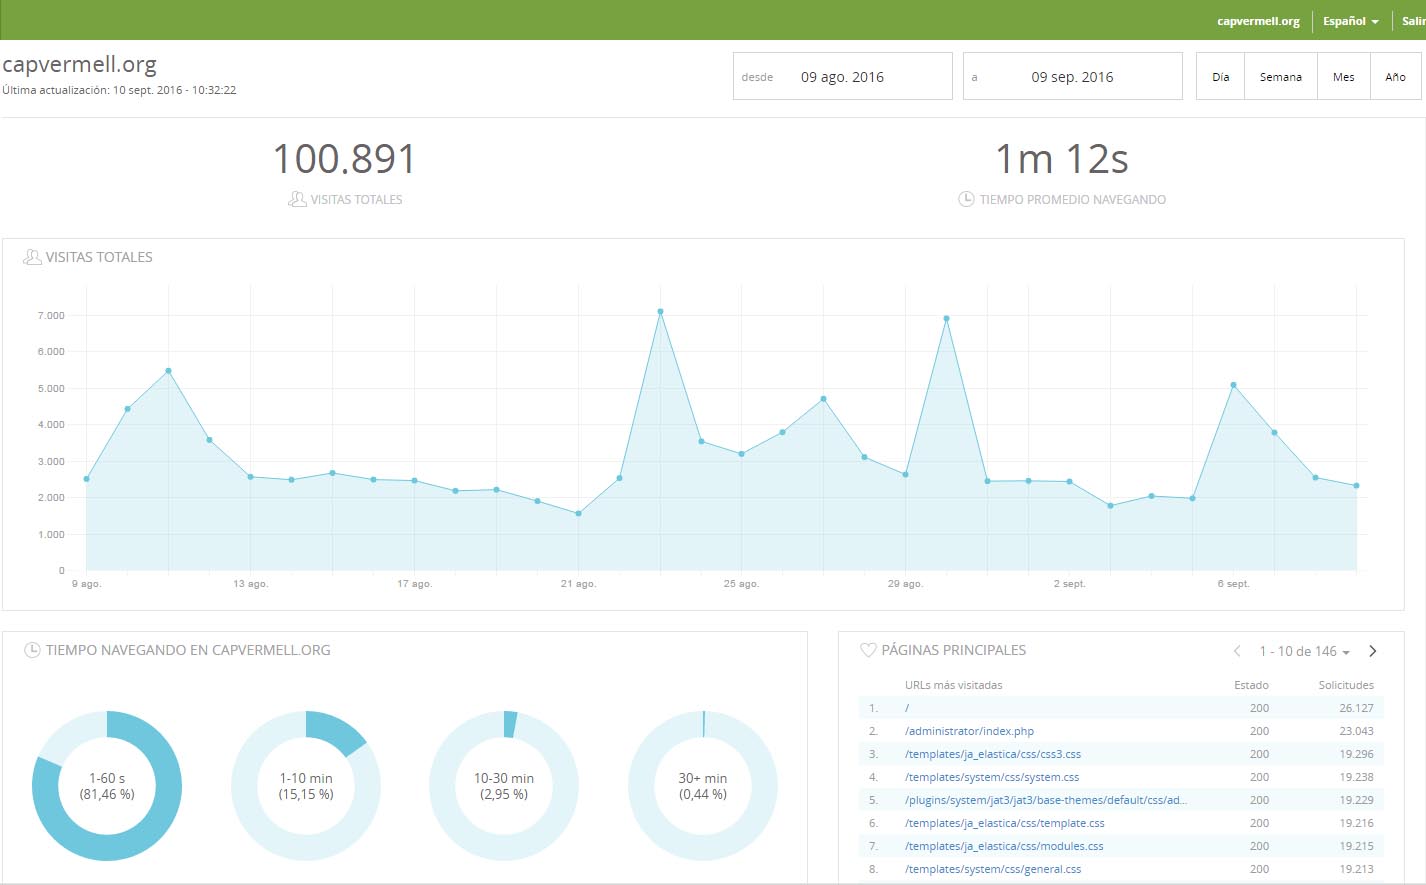Screen dimensions: 1426x885
Task: Click the Estado column header
Action: (1251, 685)
